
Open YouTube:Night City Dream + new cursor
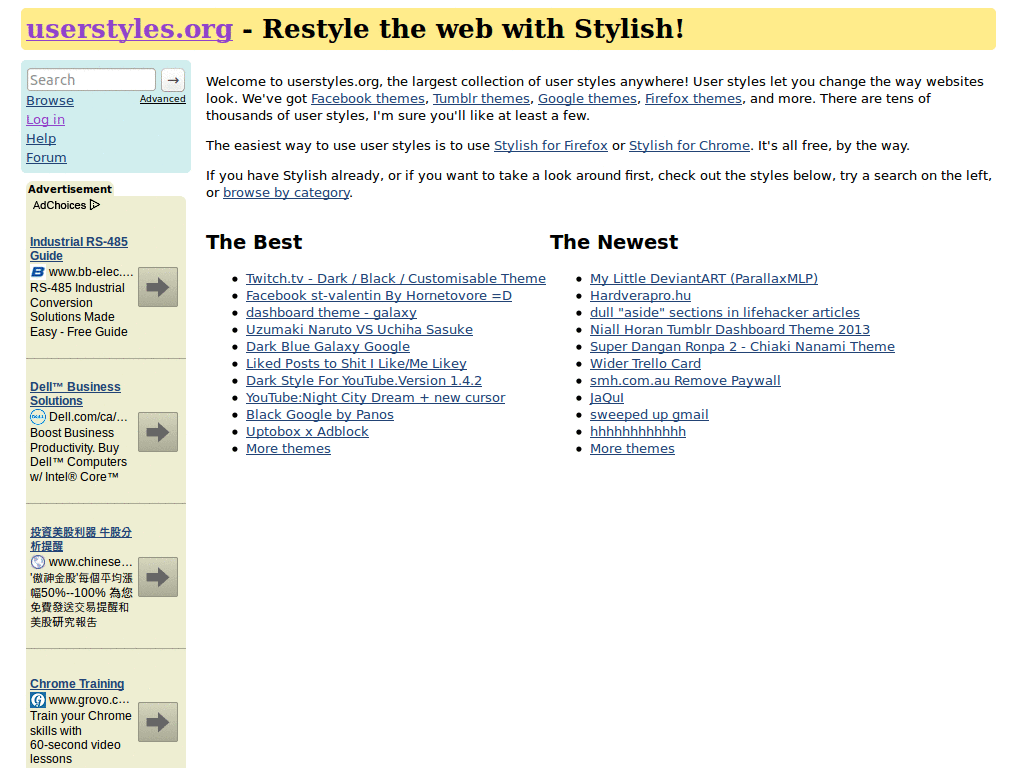tap(376, 398)
